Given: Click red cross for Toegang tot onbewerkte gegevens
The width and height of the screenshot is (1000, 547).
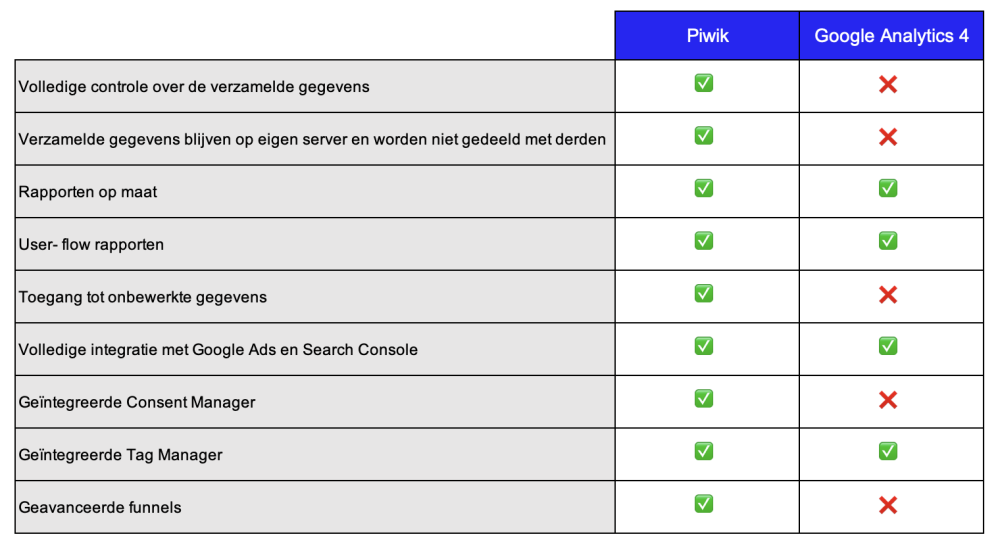Looking at the screenshot, I should point(888,295).
